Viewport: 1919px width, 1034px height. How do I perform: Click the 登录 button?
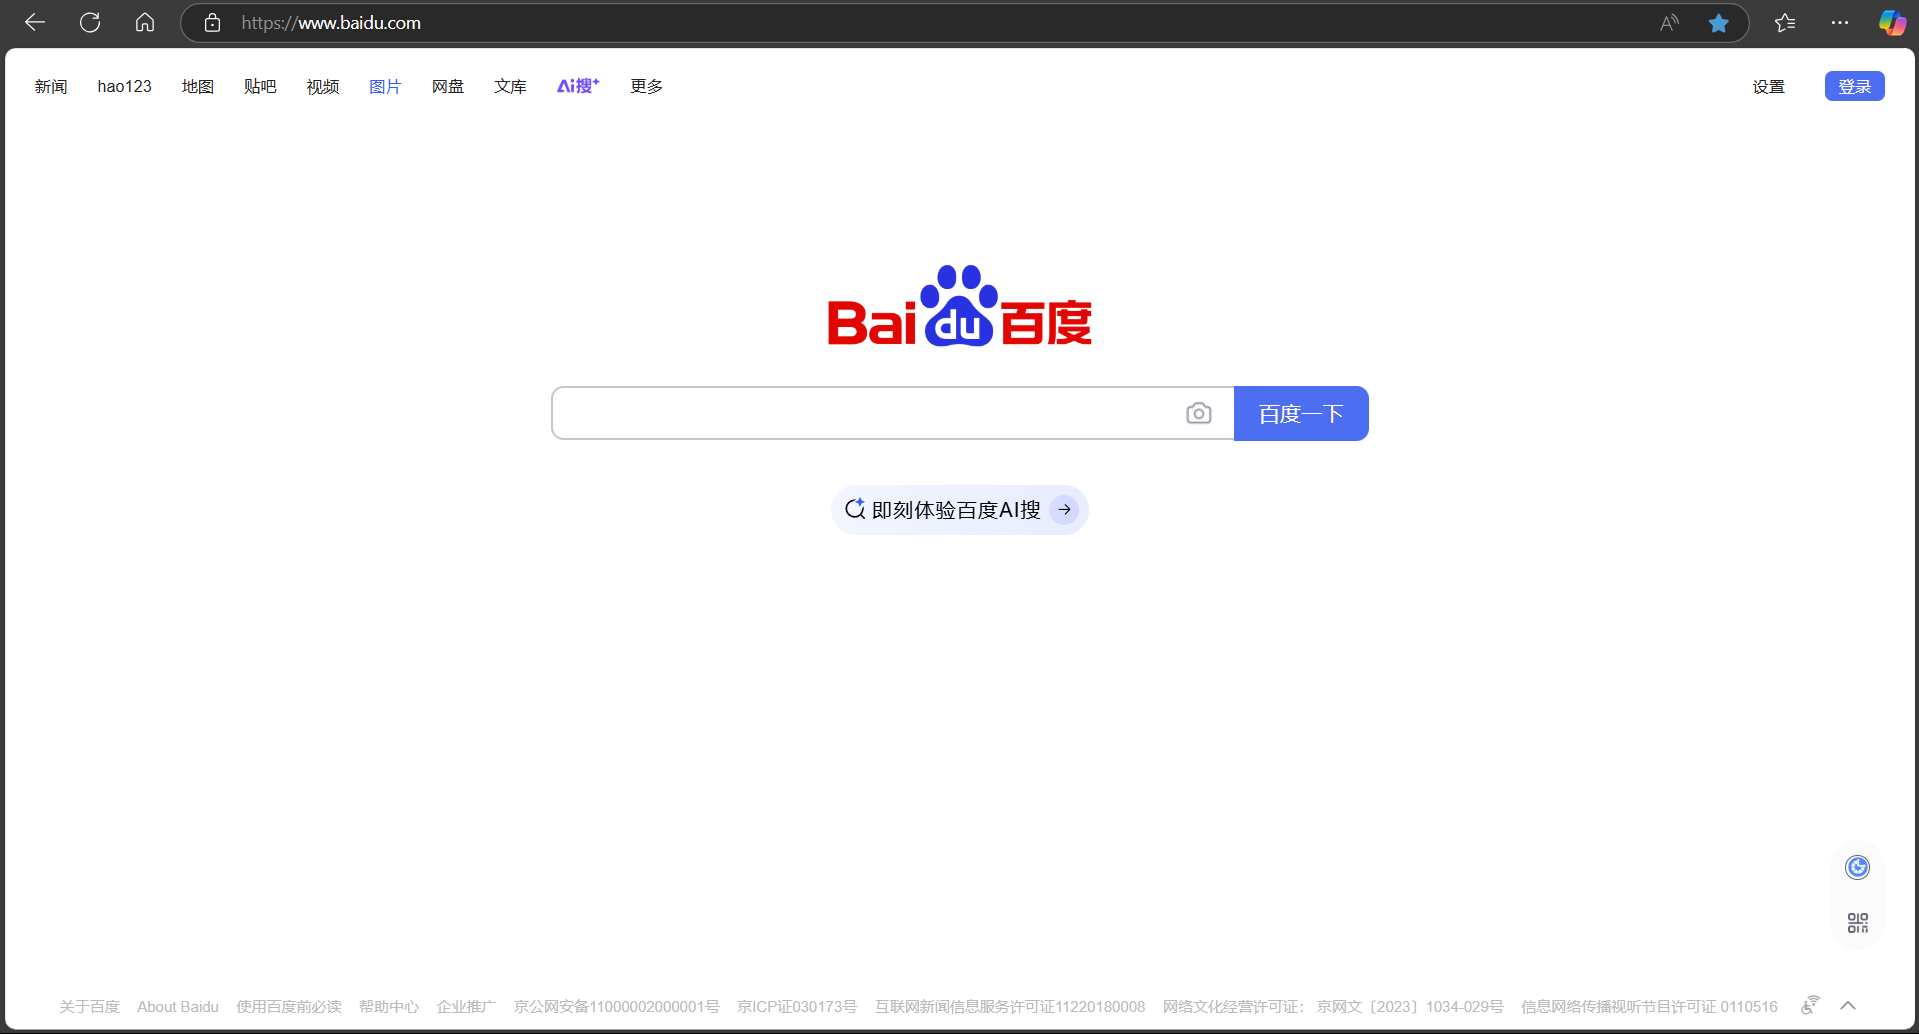[1855, 86]
